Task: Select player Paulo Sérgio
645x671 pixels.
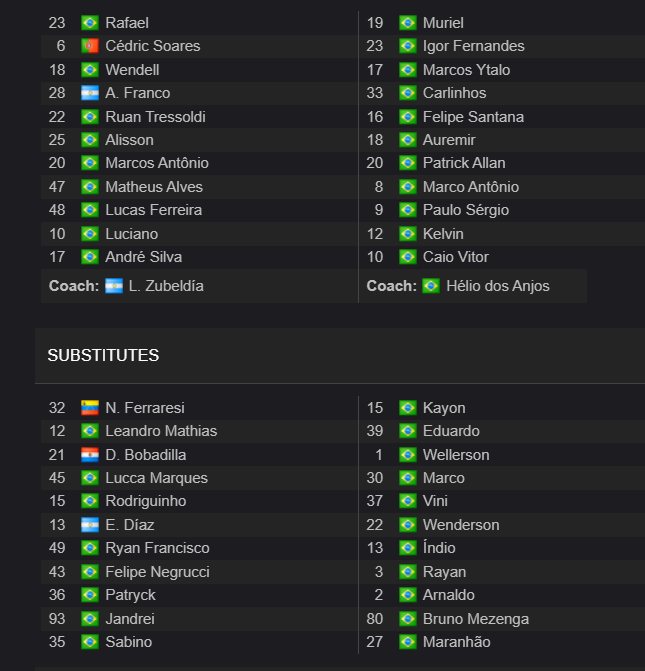Action: click(466, 210)
